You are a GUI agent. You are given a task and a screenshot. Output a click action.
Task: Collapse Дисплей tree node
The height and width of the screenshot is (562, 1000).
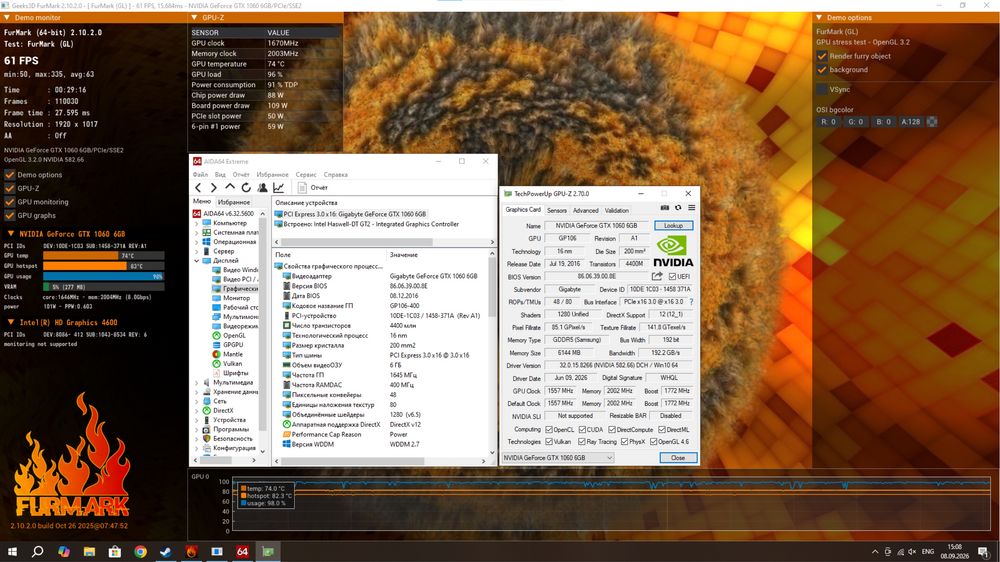(x=196, y=261)
